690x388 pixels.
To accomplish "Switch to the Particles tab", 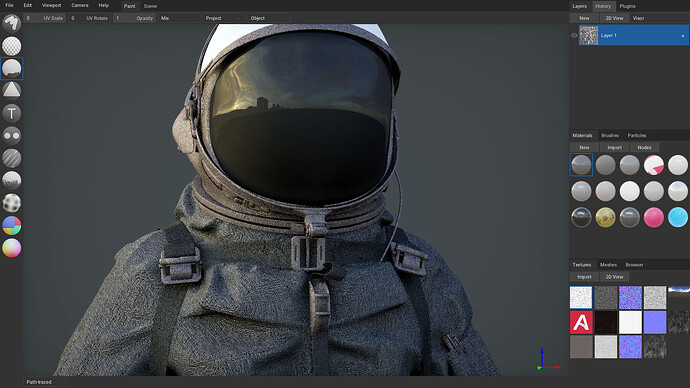I will 637,135.
